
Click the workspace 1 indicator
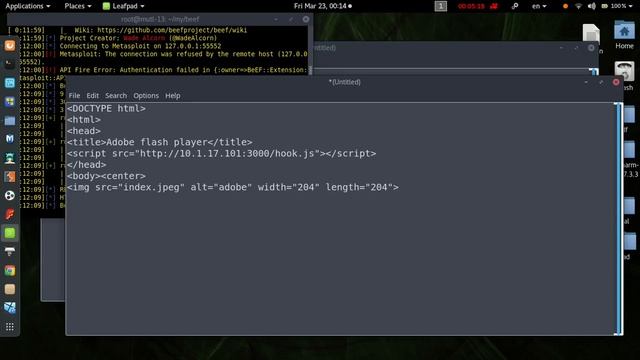440,6
